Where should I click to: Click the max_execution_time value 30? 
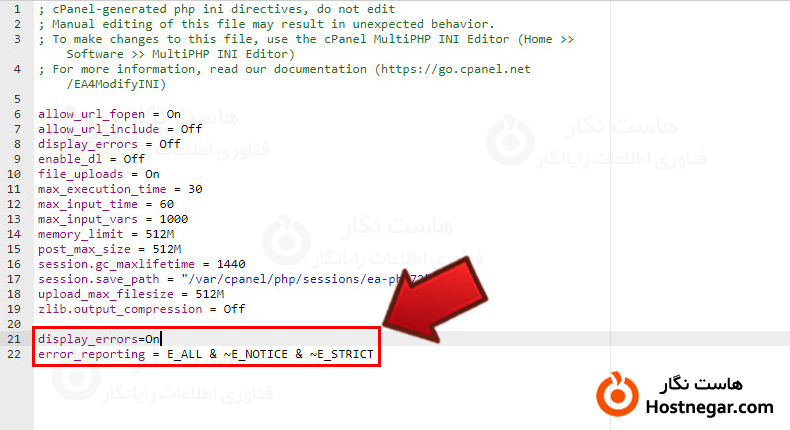[x=195, y=190]
